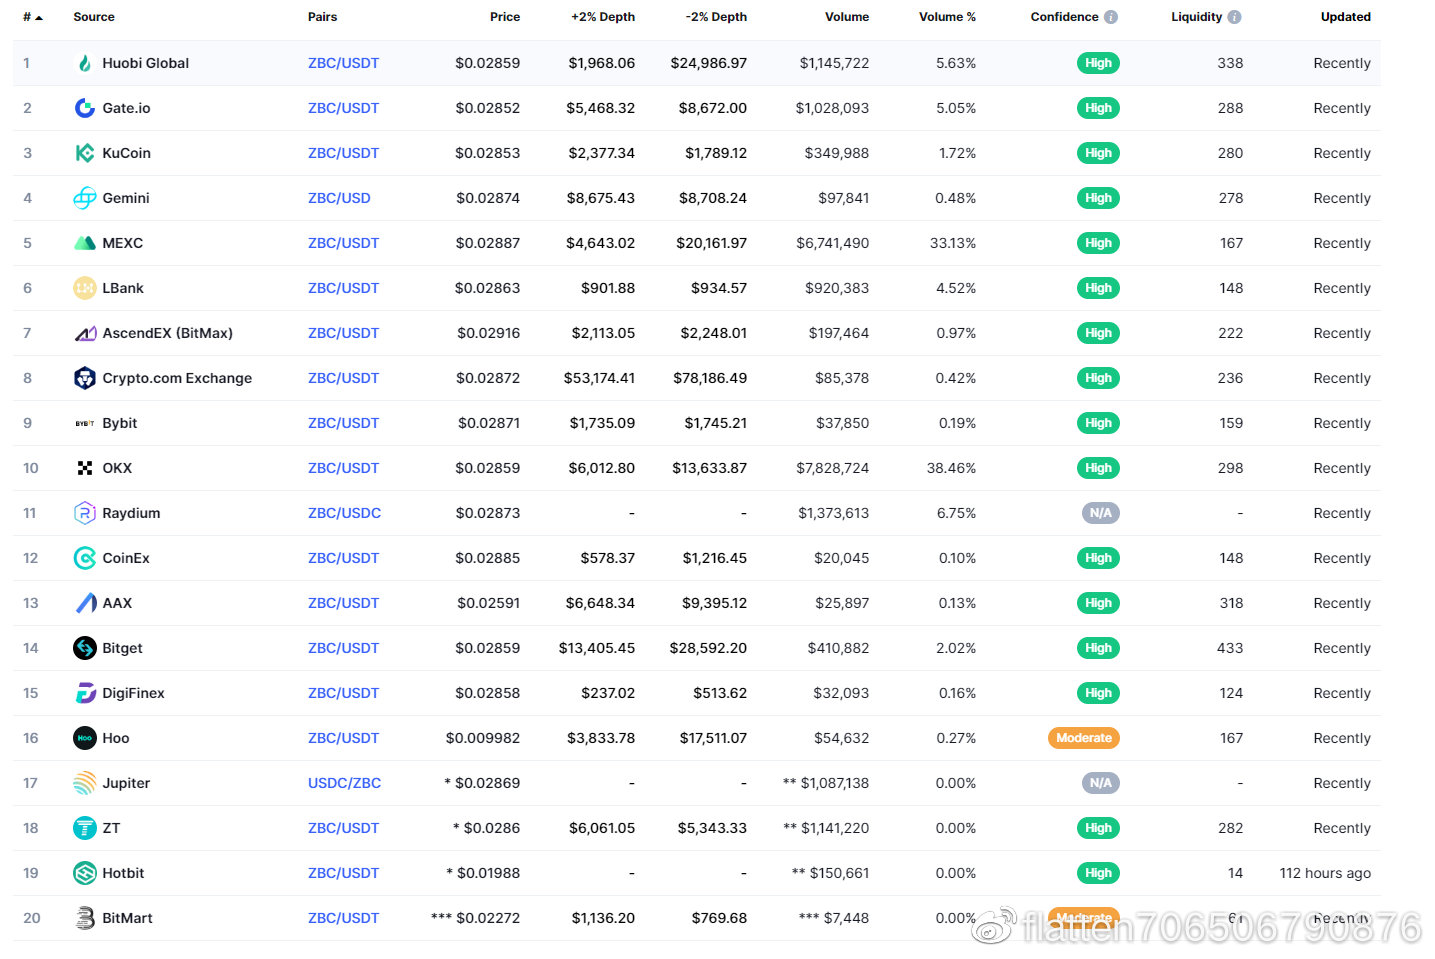Sort table by Volume column header
This screenshot has width=1435, height=959.
pos(847,17)
